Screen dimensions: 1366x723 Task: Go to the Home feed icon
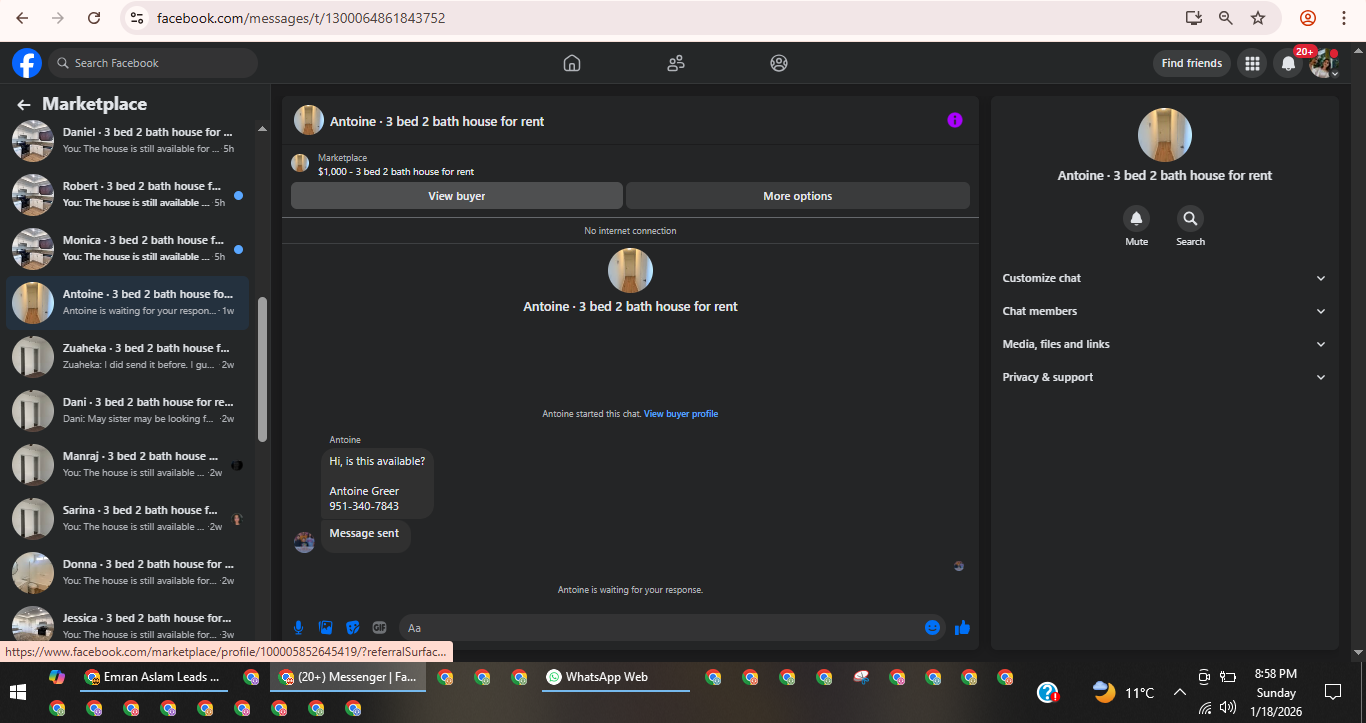(x=572, y=63)
